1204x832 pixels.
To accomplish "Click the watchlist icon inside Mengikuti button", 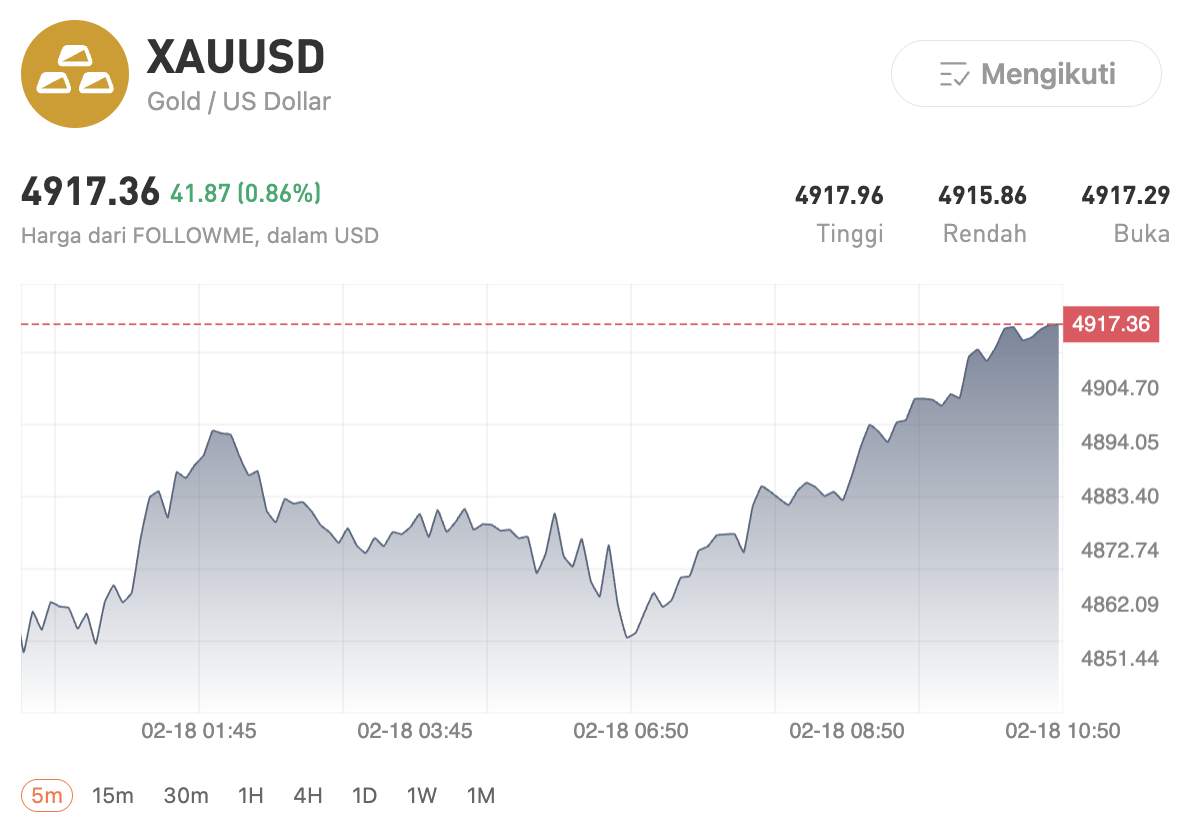I will point(957,73).
